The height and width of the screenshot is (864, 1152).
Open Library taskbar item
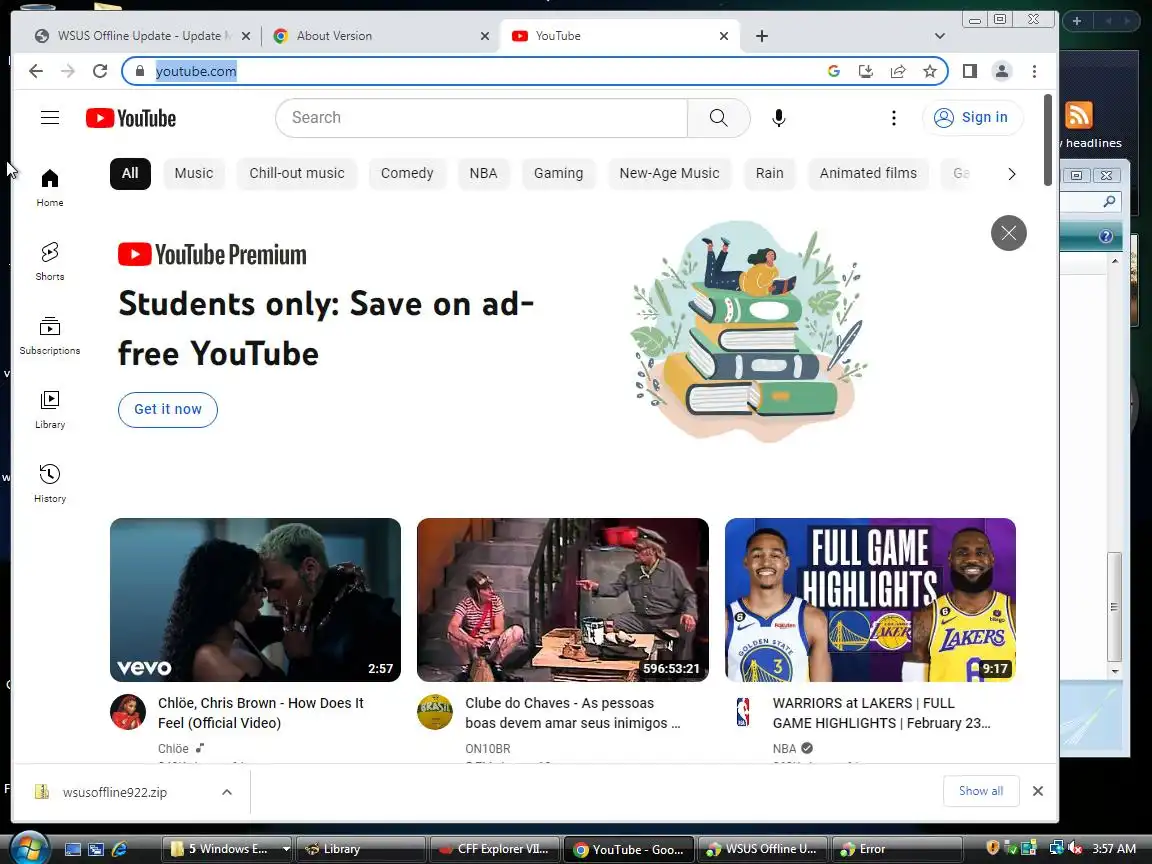pyautogui.click(x=361, y=849)
